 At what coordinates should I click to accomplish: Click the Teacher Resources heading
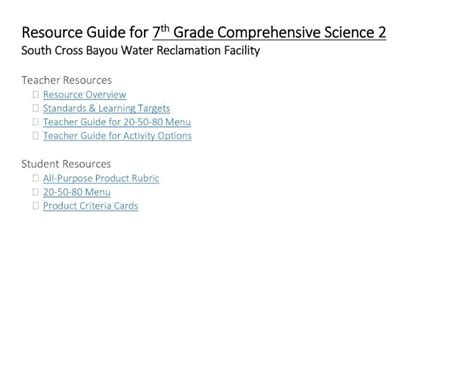(x=67, y=80)
